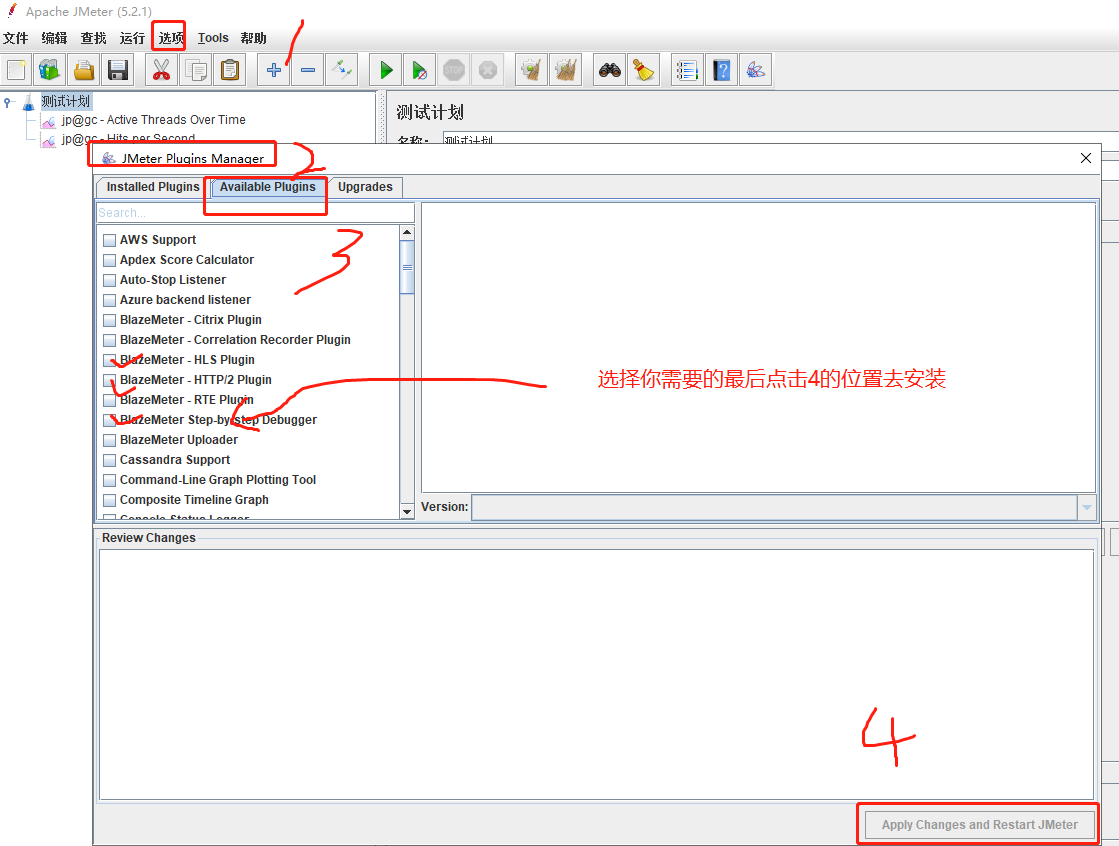
Task: Select BlazeMeter - HLS Plugin row
Action: (187, 360)
